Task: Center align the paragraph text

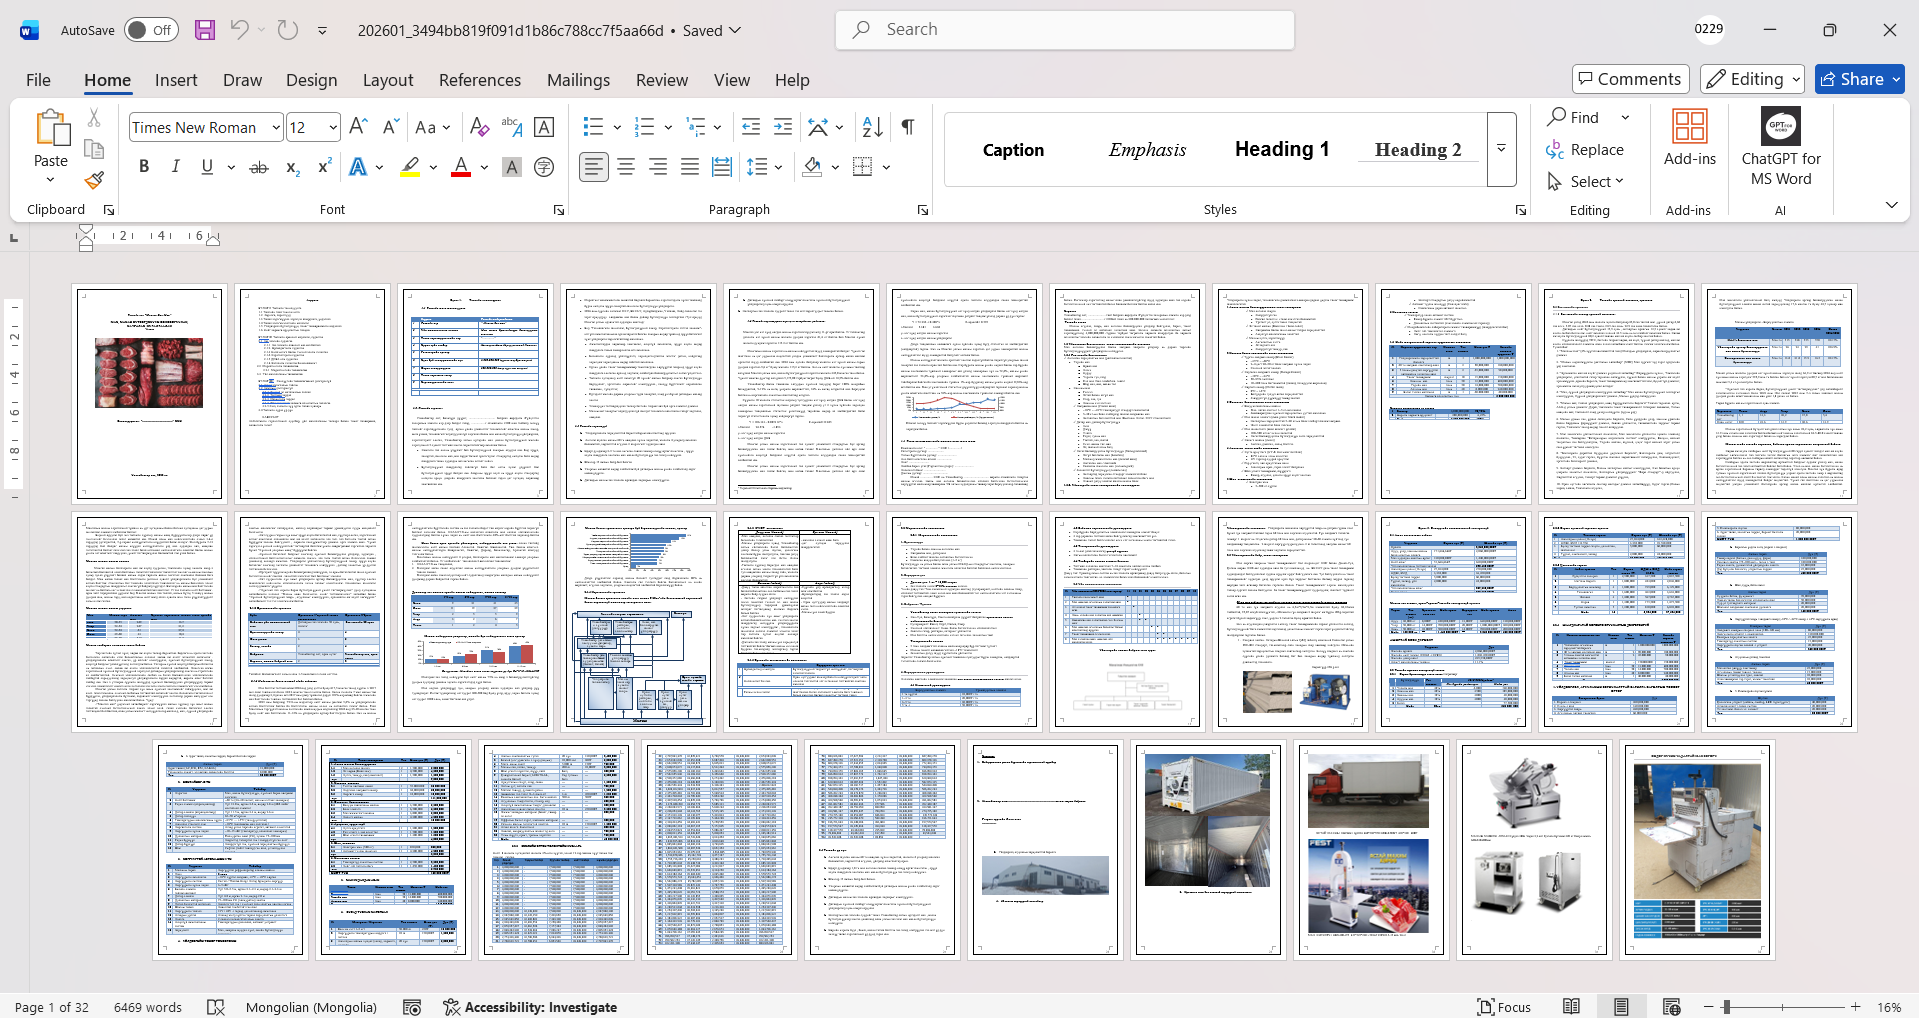Action: [x=626, y=167]
